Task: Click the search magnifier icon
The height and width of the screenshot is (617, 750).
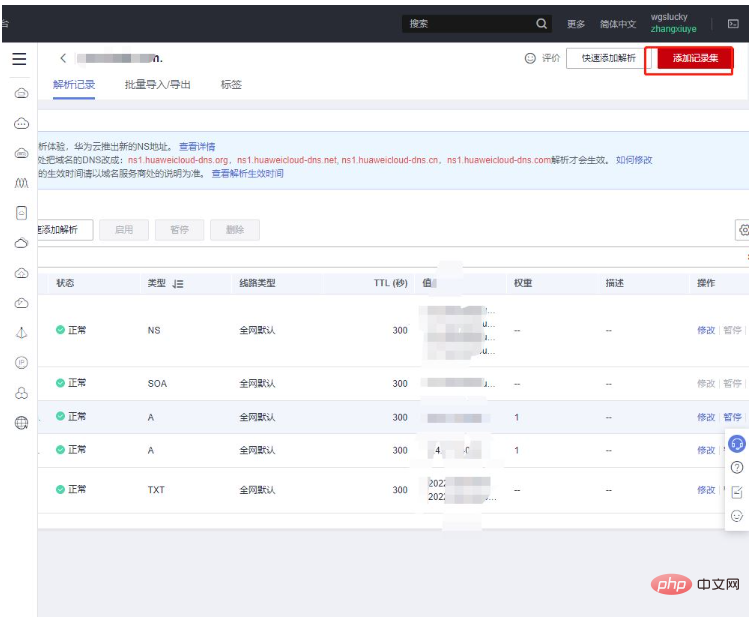Action: 541,23
